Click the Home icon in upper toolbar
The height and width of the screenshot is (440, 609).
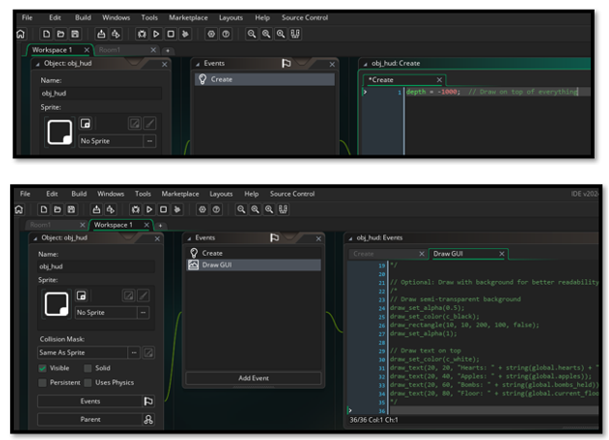(19, 33)
